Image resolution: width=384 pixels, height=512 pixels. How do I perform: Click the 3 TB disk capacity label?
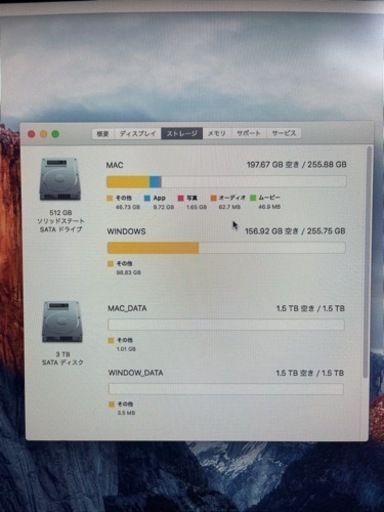click(x=63, y=354)
